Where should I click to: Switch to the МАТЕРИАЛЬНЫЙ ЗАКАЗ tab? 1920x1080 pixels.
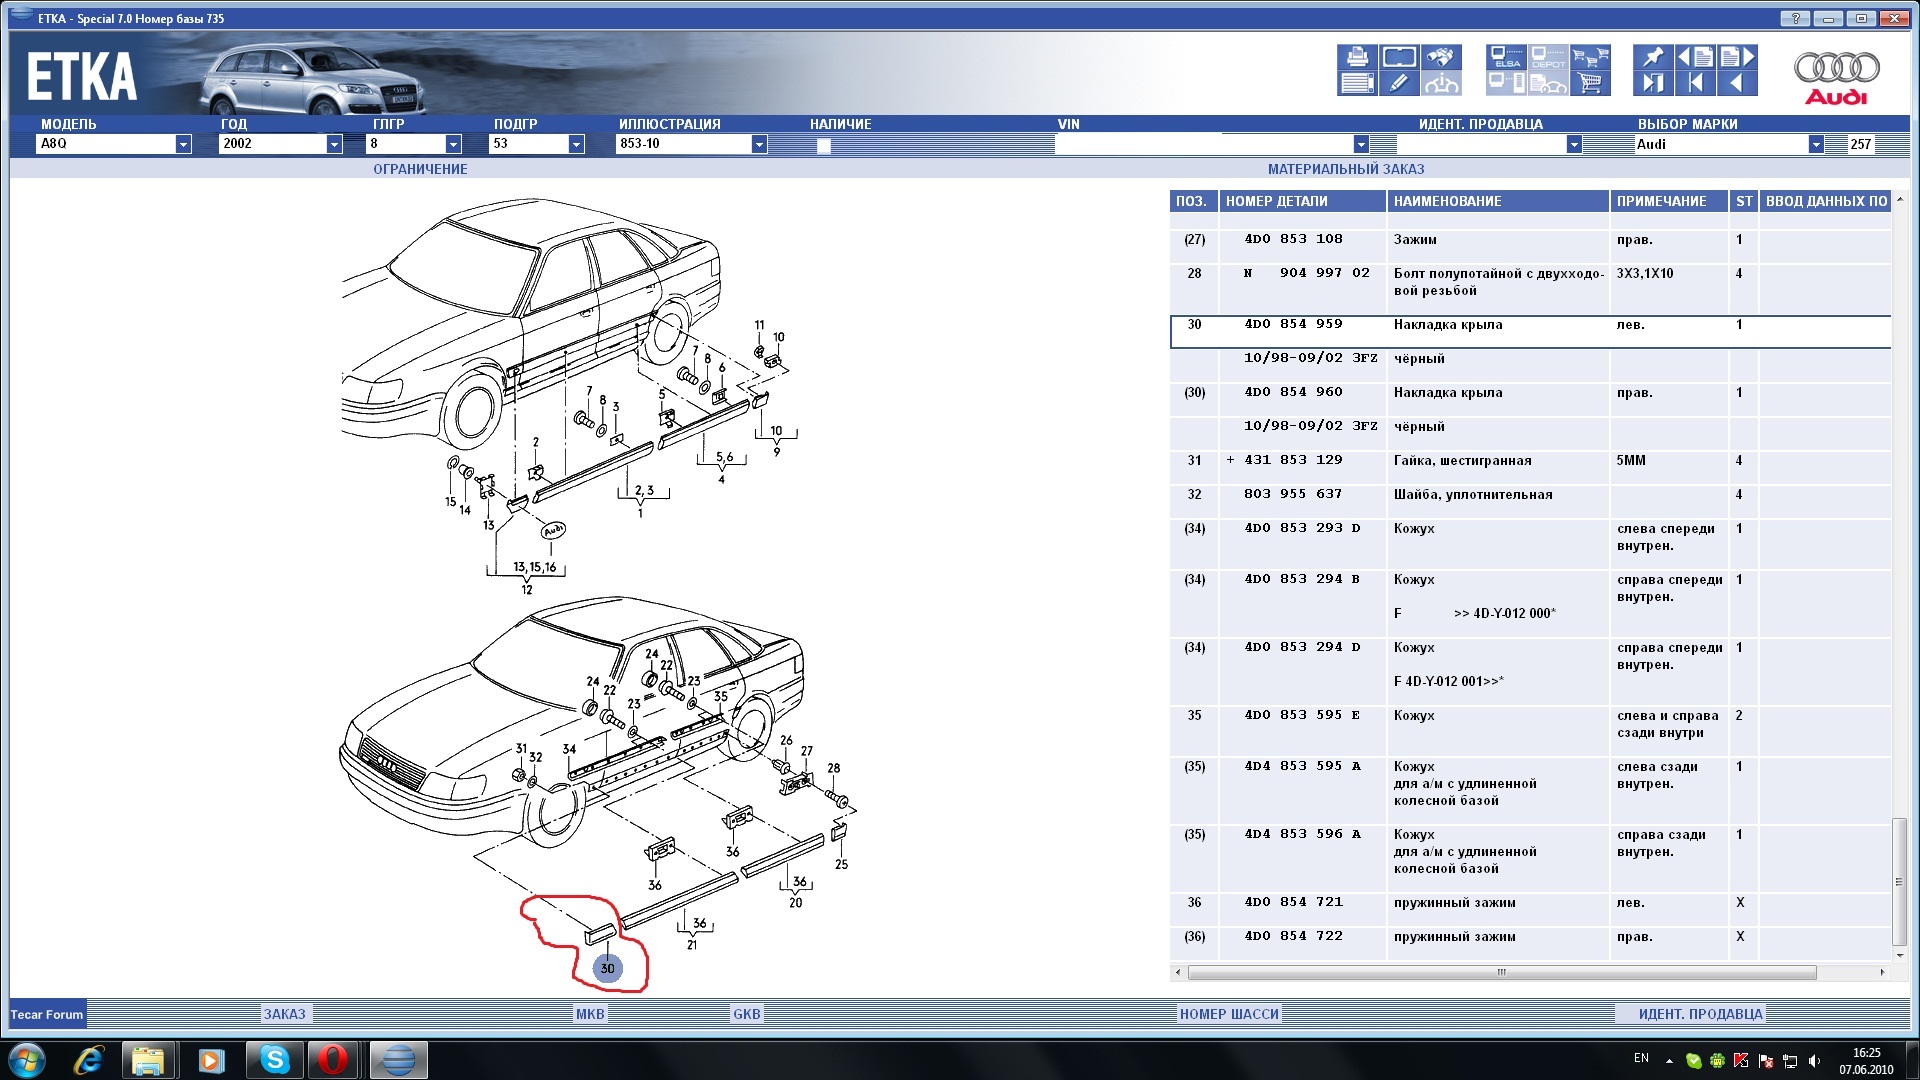[1345, 169]
